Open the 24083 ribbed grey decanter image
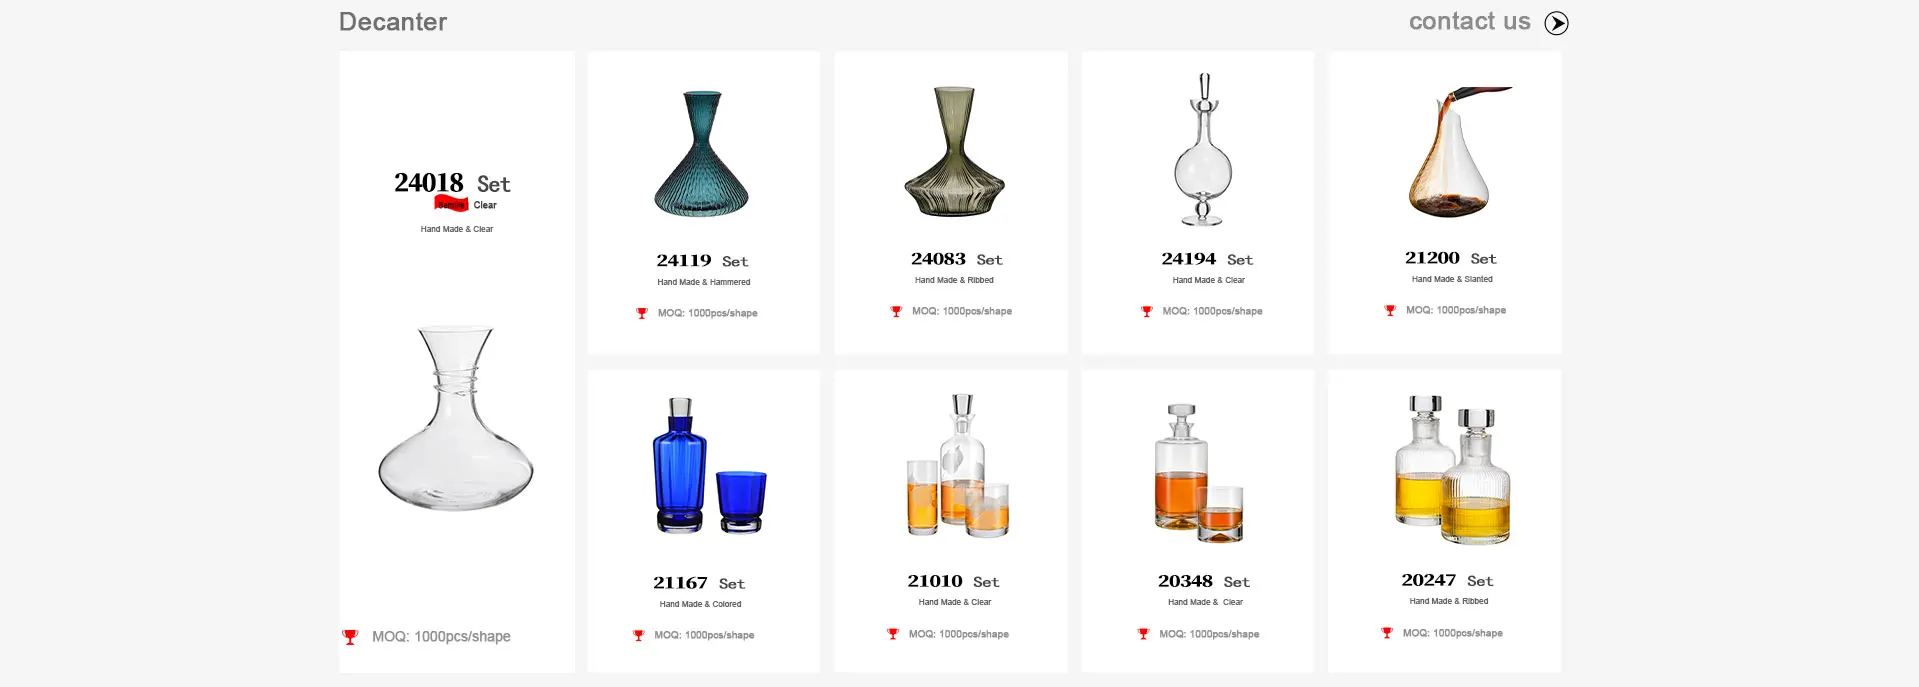This screenshot has height=687, width=1919. [954, 151]
